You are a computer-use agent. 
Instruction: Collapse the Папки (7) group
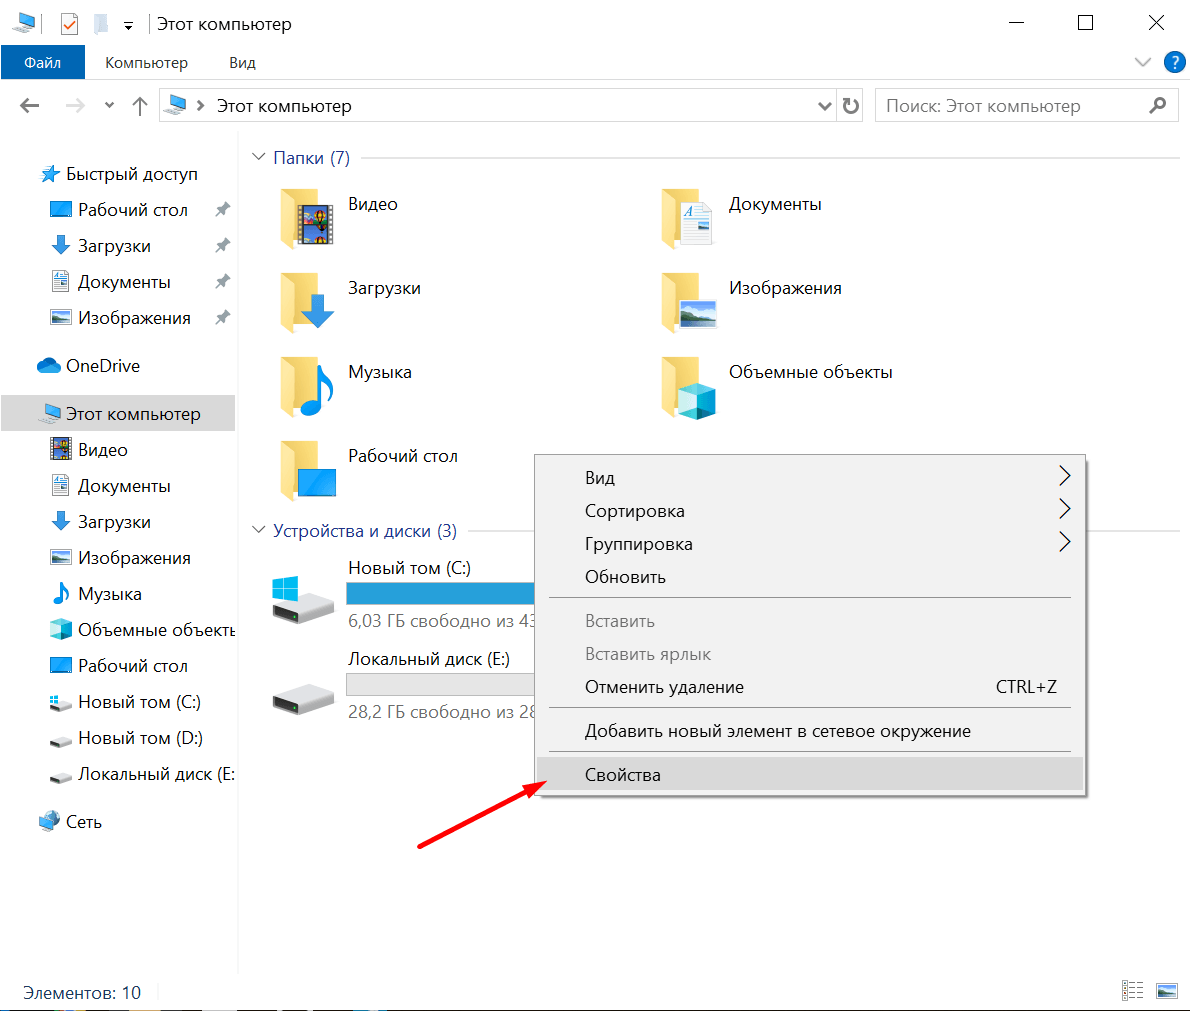(258, 157)
